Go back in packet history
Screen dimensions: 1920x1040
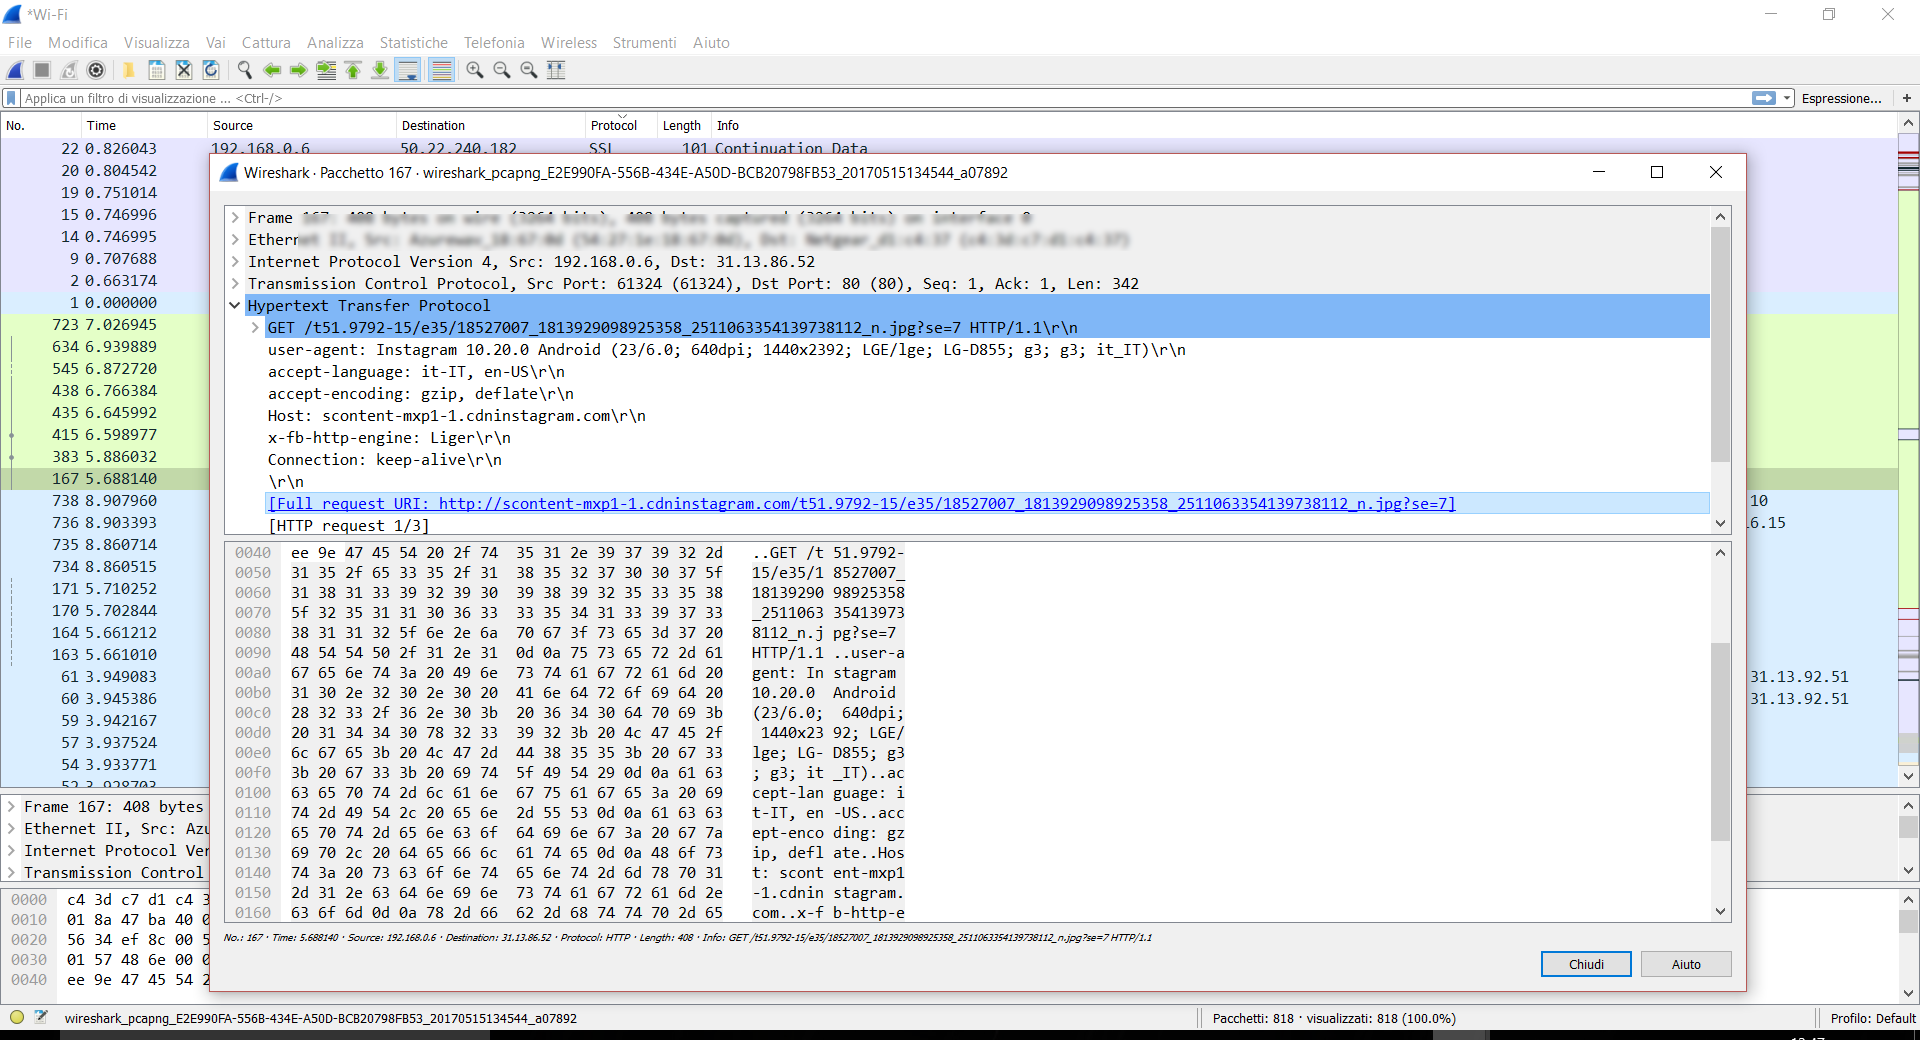pyautogui.click(x=272, y=70)
